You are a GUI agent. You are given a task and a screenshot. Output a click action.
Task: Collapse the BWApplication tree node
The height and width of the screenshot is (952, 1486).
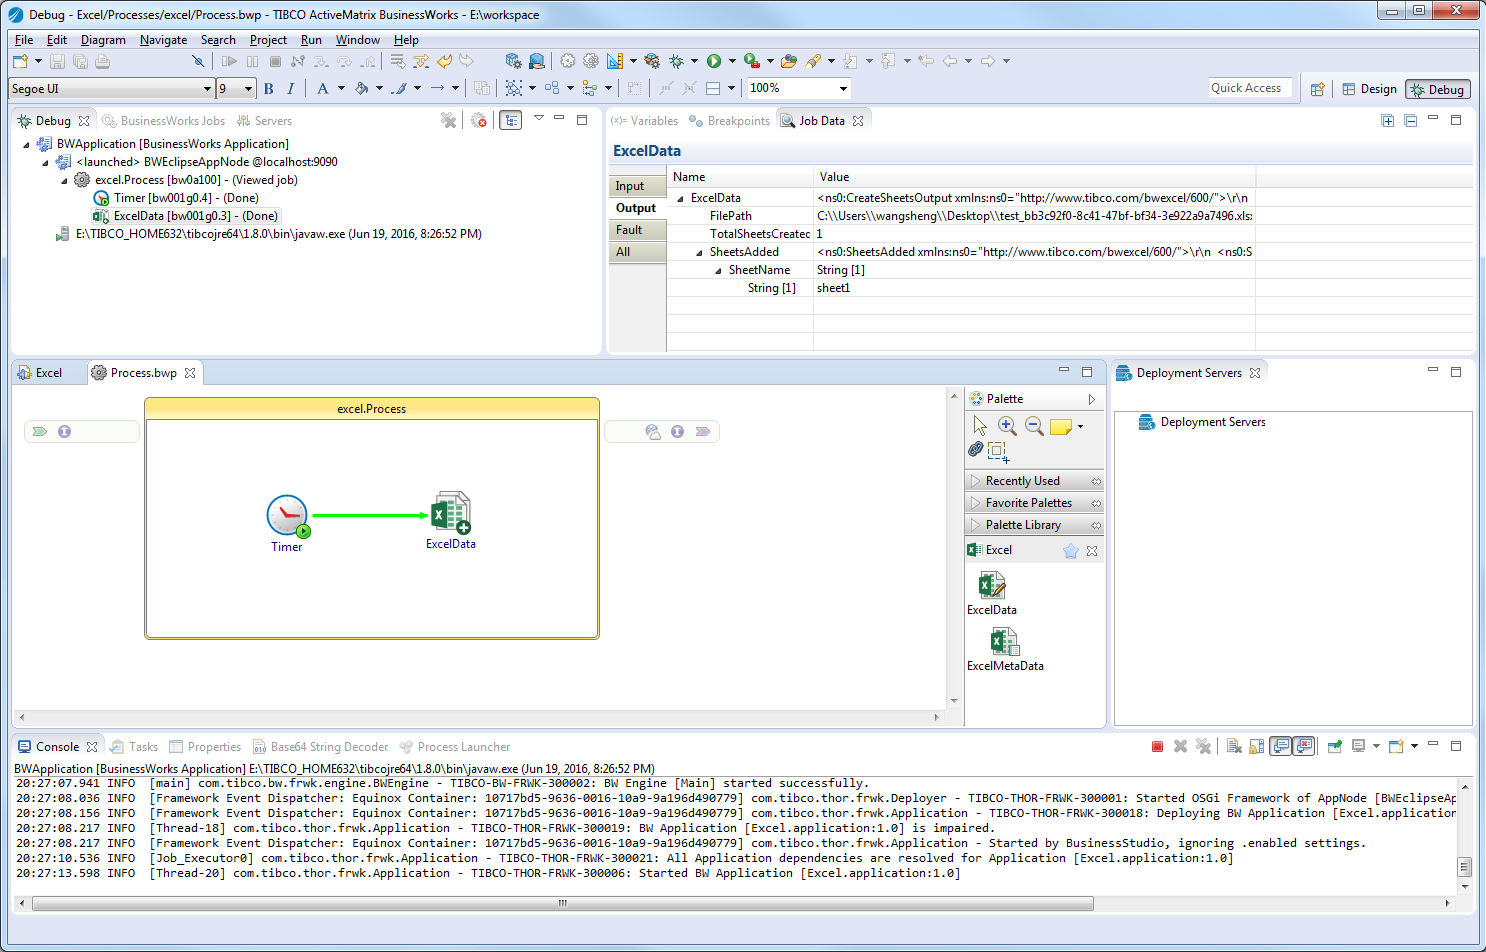[27, 144]
